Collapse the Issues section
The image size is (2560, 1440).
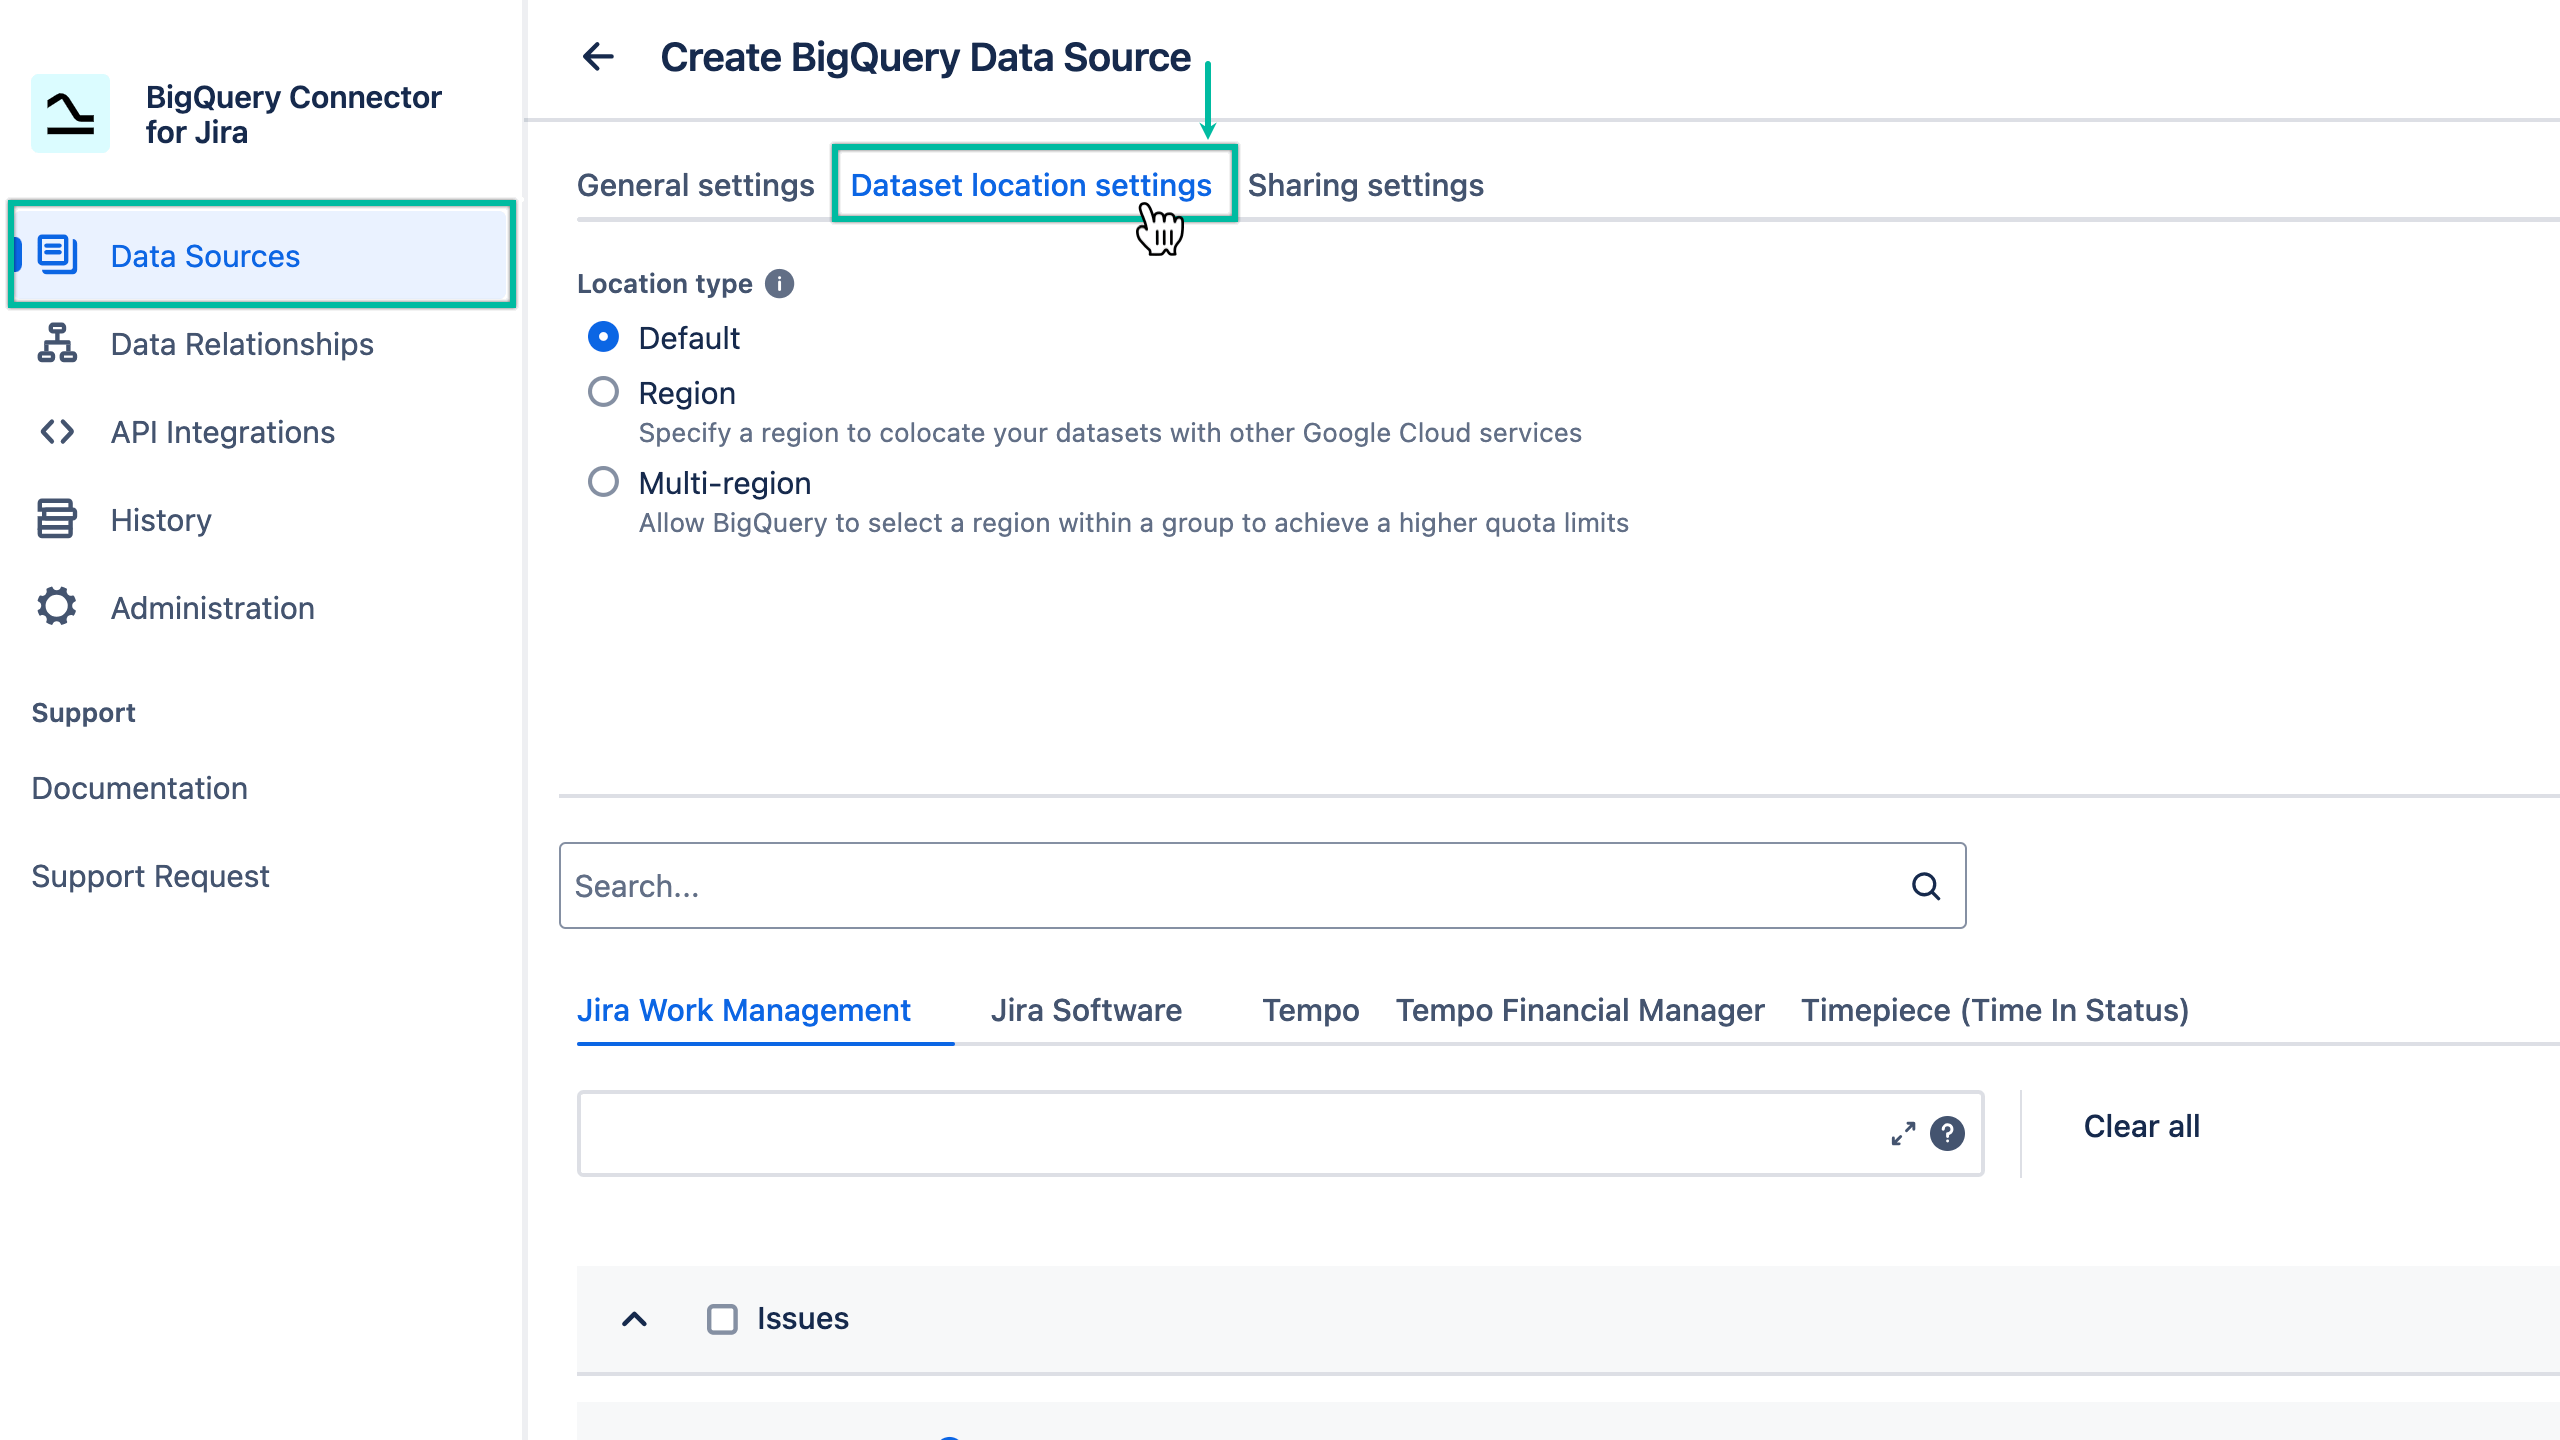(x=634, y=1320)
